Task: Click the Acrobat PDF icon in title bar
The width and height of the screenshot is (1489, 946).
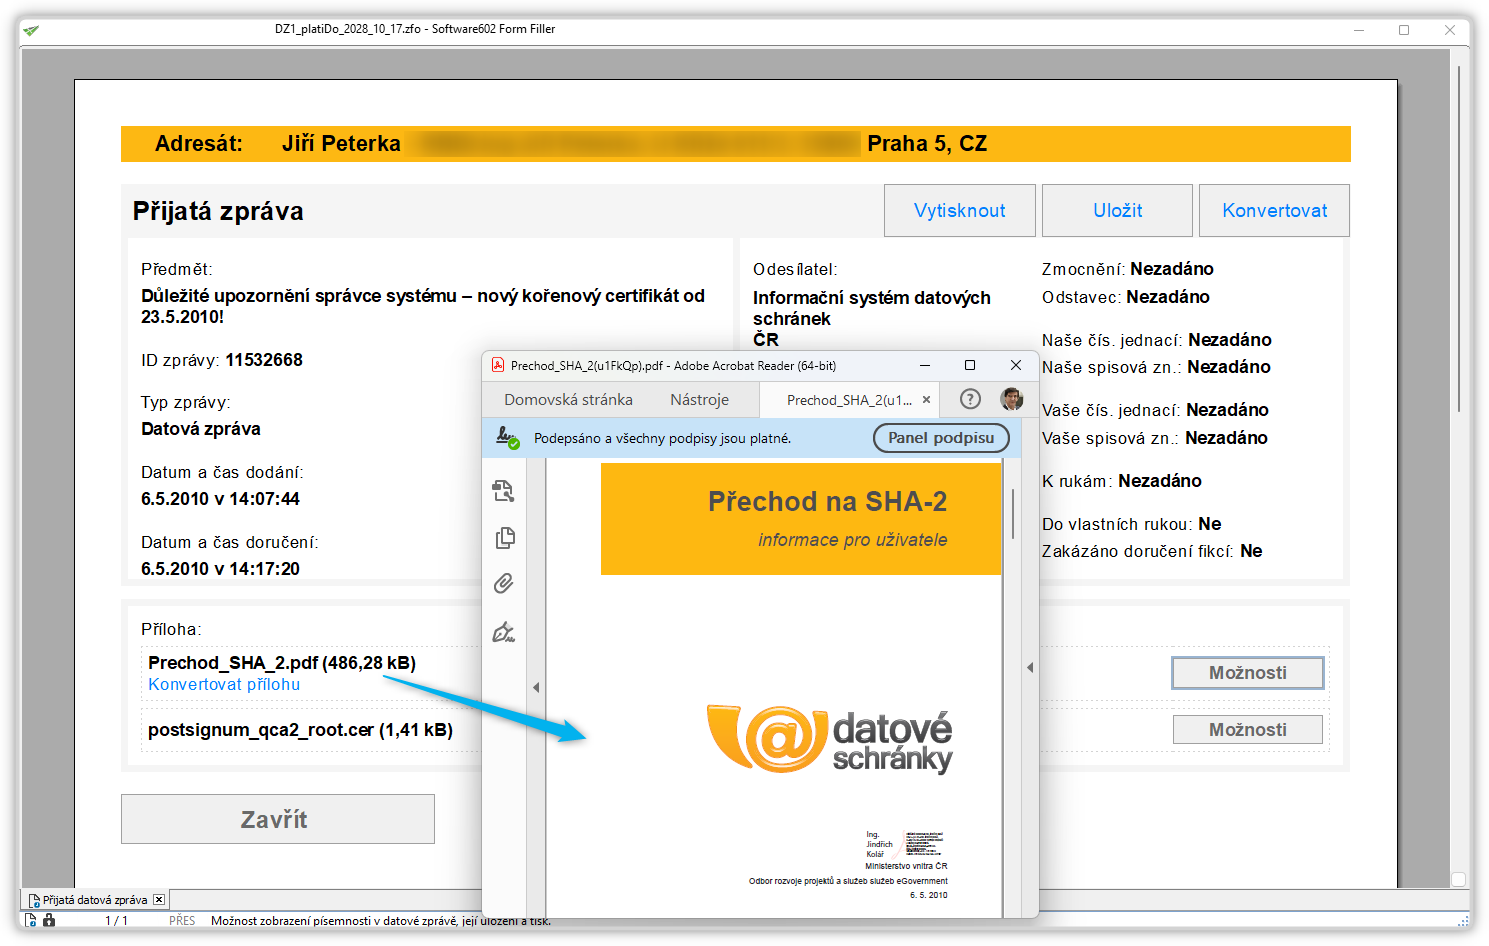Action: [498, 365]
